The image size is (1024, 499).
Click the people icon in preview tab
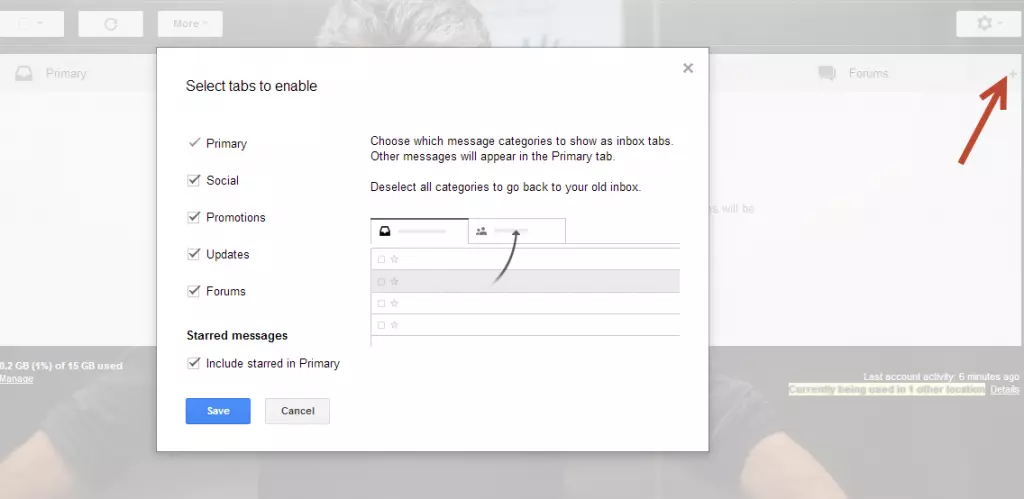click(x=481, y=231)
